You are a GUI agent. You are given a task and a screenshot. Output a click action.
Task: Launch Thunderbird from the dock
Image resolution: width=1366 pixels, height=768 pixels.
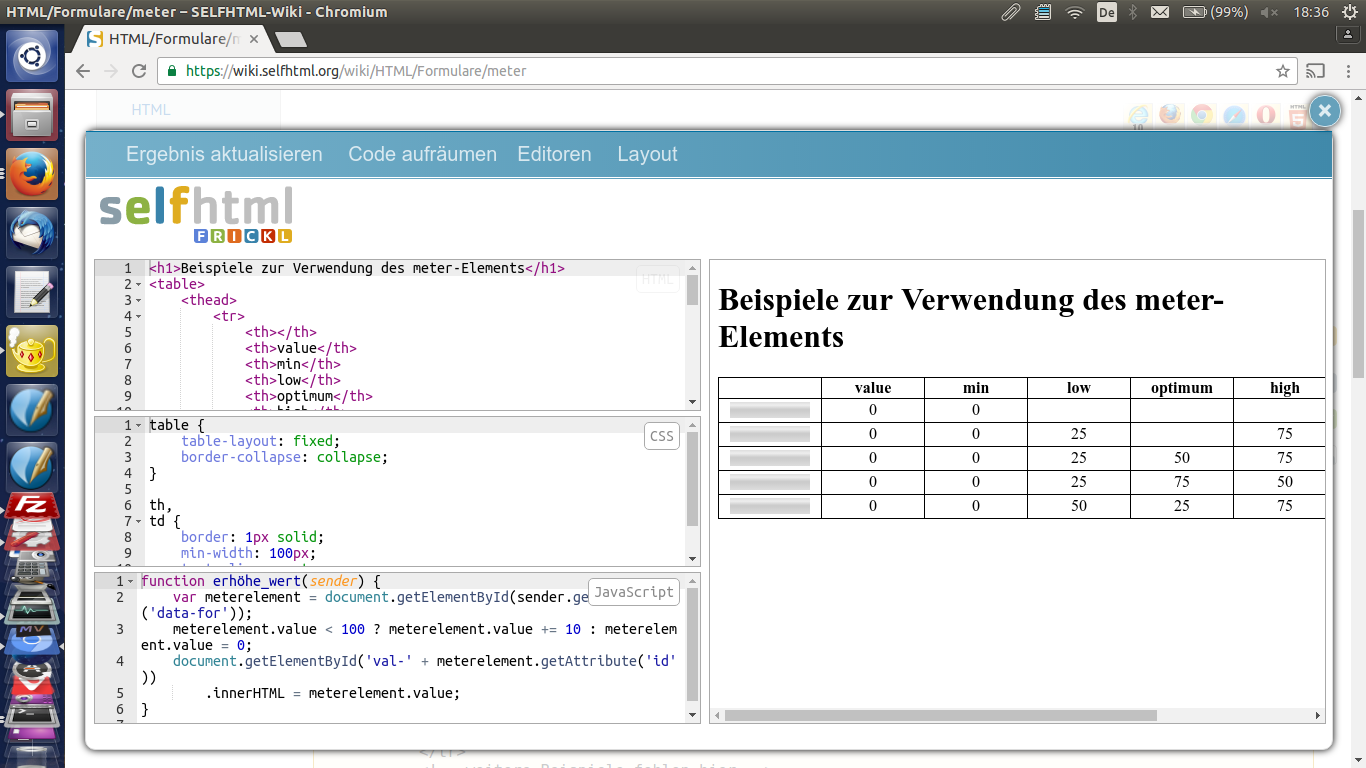pyautogui.click(x=33, y=234)
